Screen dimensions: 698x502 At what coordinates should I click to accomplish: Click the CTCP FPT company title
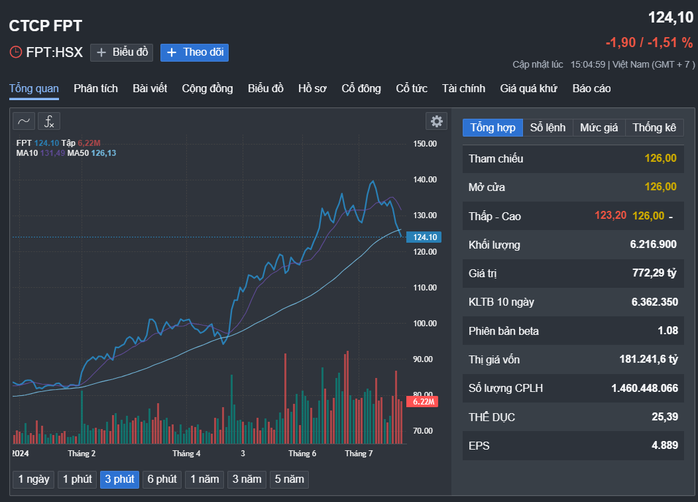(45, 26)
